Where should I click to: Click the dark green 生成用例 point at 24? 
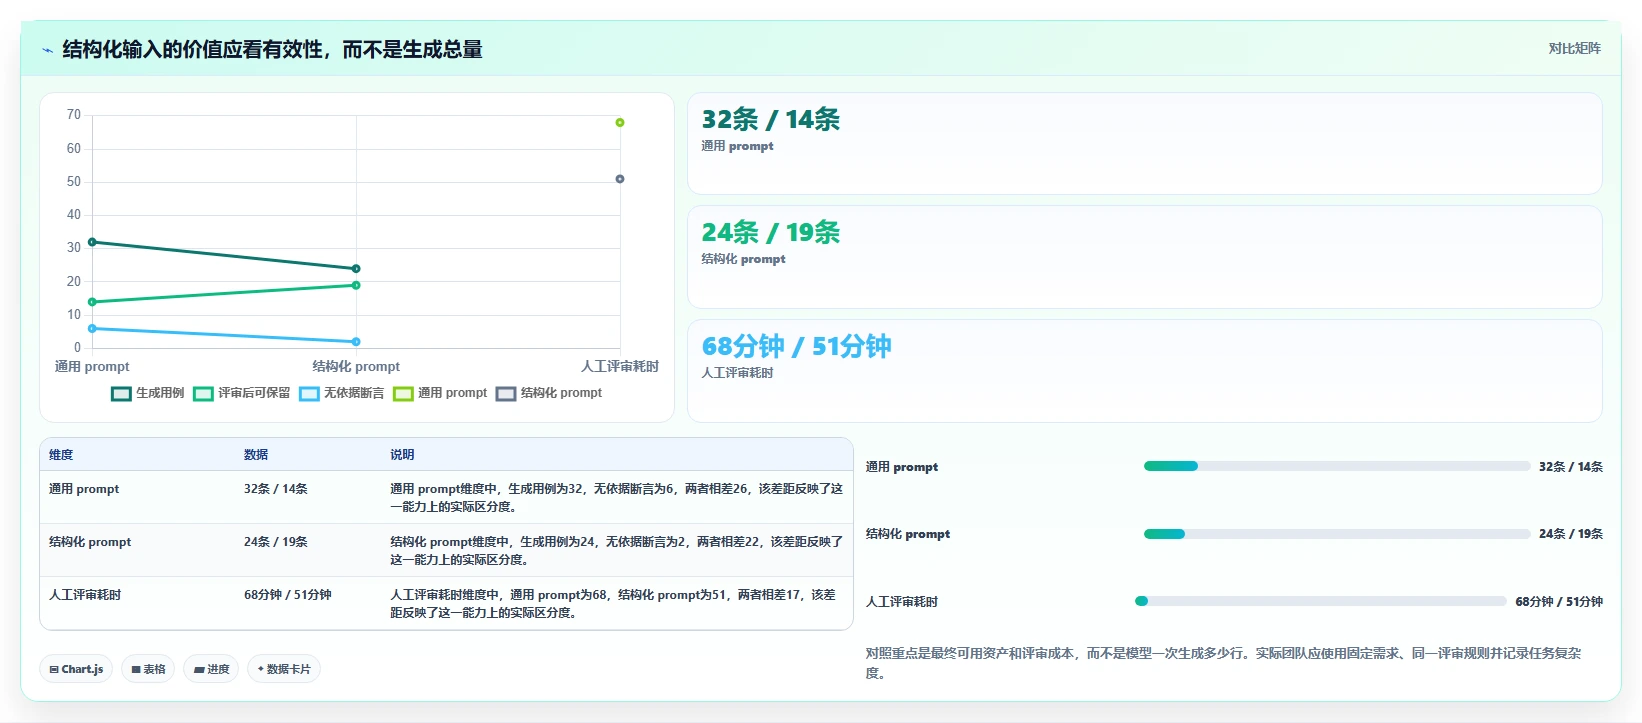(x=356, y=269)
